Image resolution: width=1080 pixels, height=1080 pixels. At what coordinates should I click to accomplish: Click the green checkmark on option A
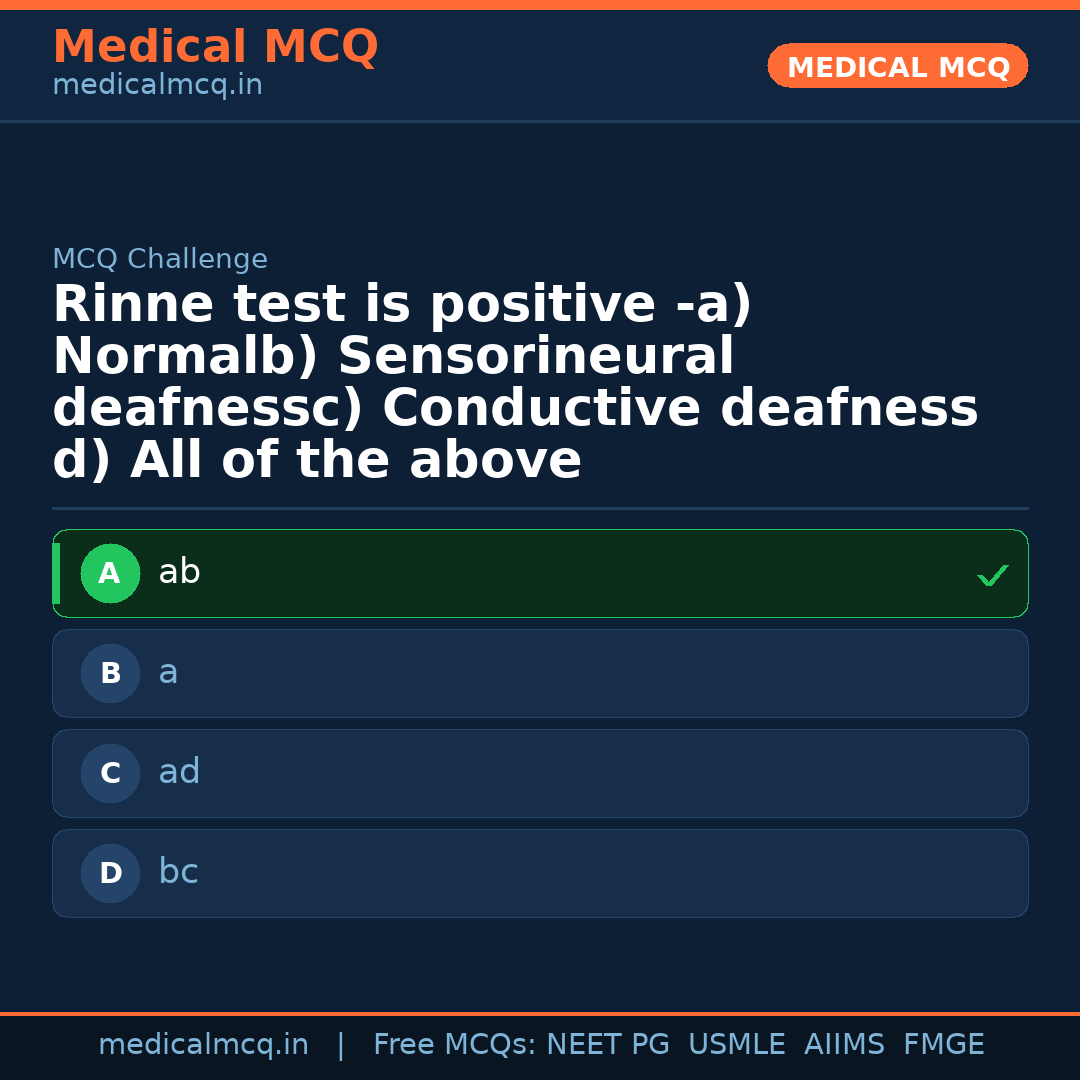pos(992,575)
